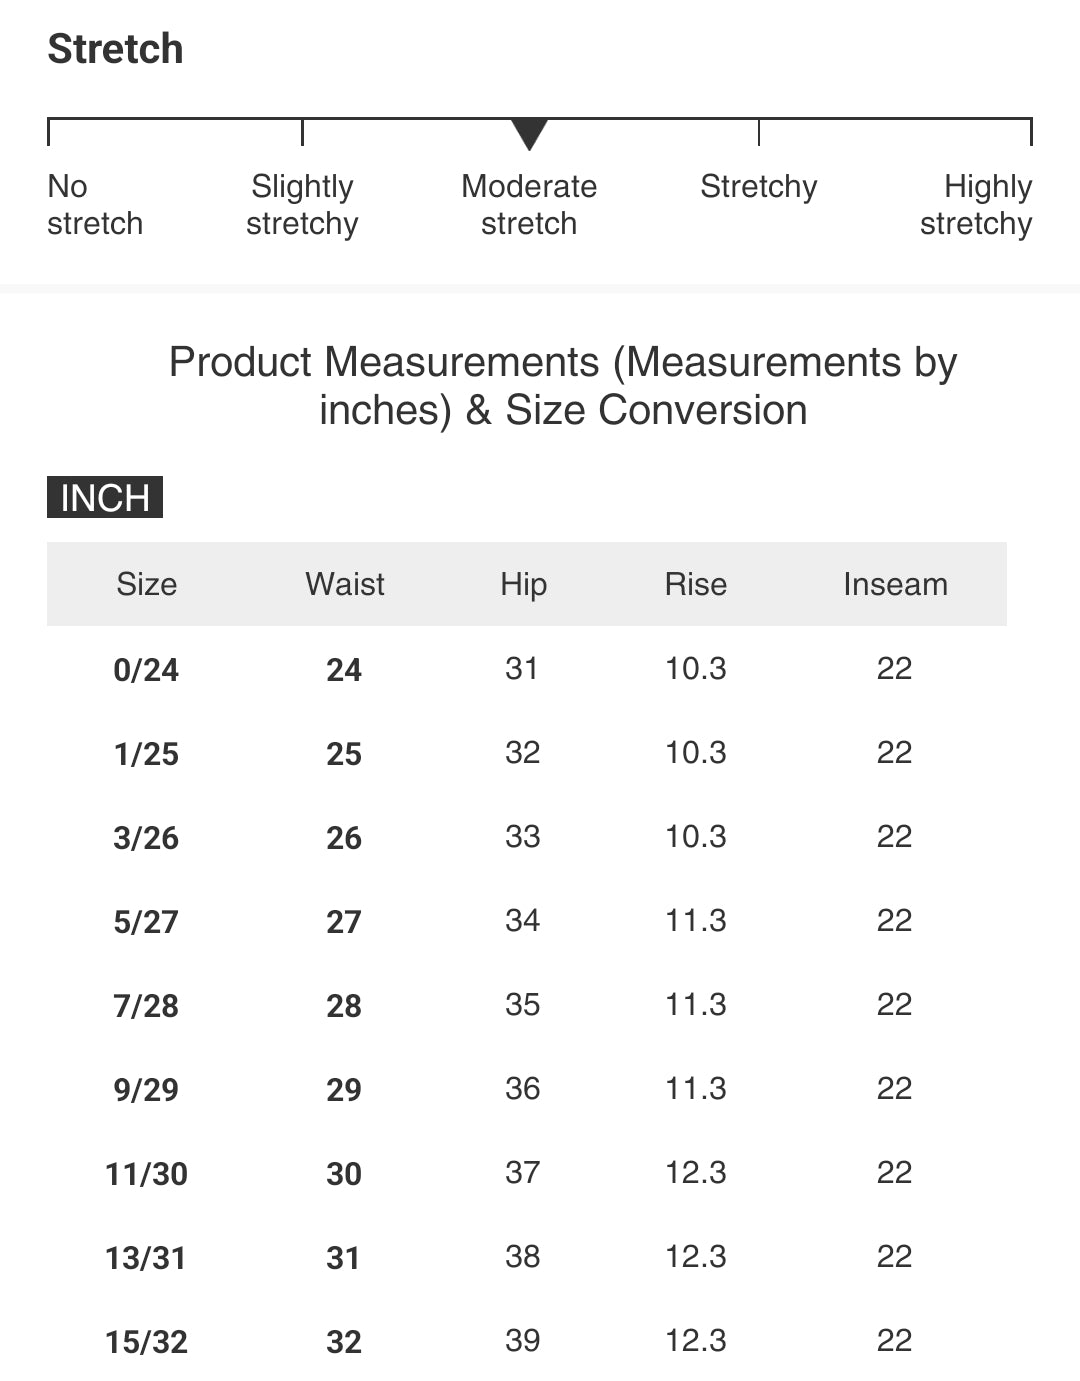This screenshot has height=1381, width=1080.
Task: Click the stretch level triangle marker
Action: [529, 133]
